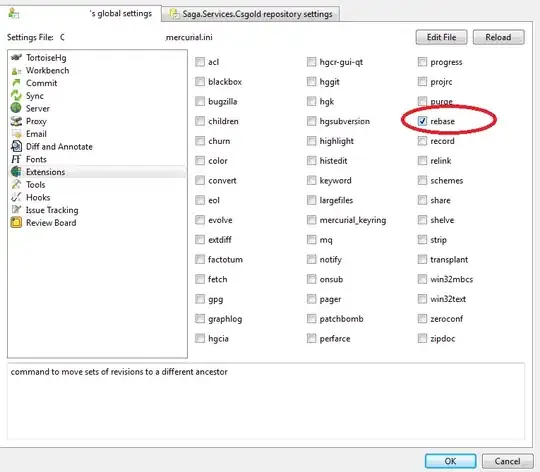Tick the factotum checkbox

point(200,259)
